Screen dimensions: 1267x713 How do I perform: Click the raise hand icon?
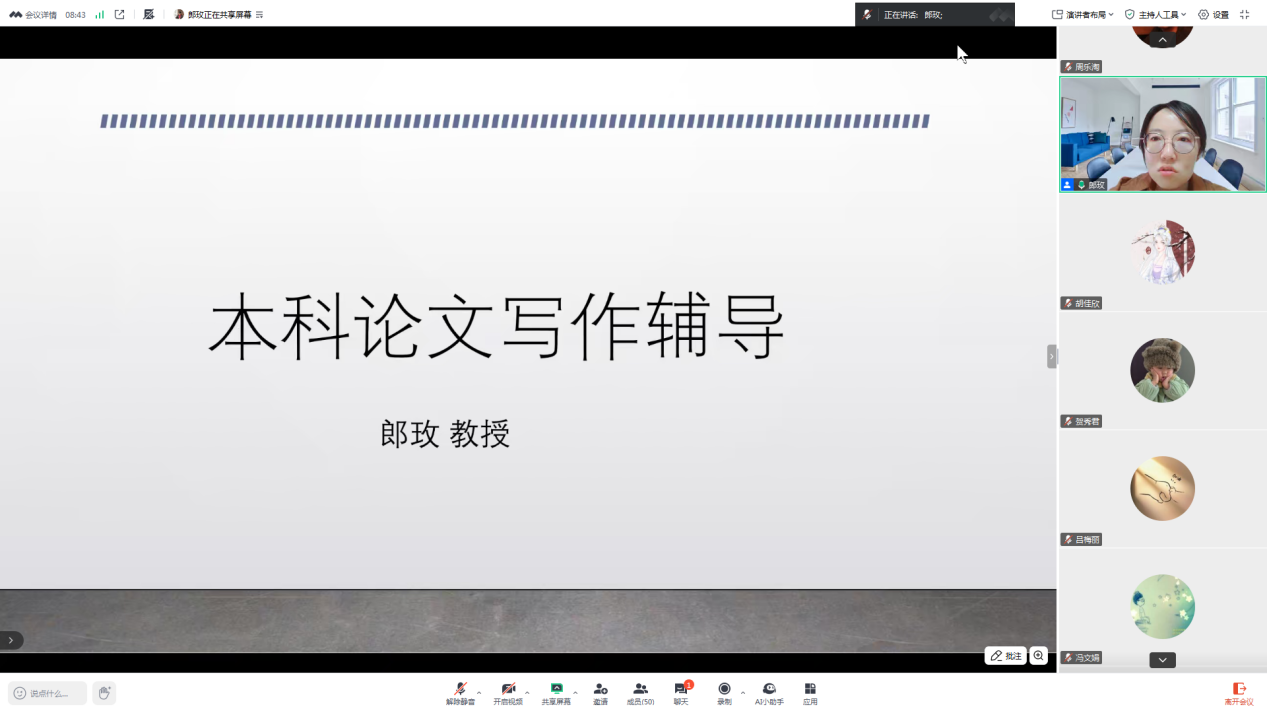104,693
